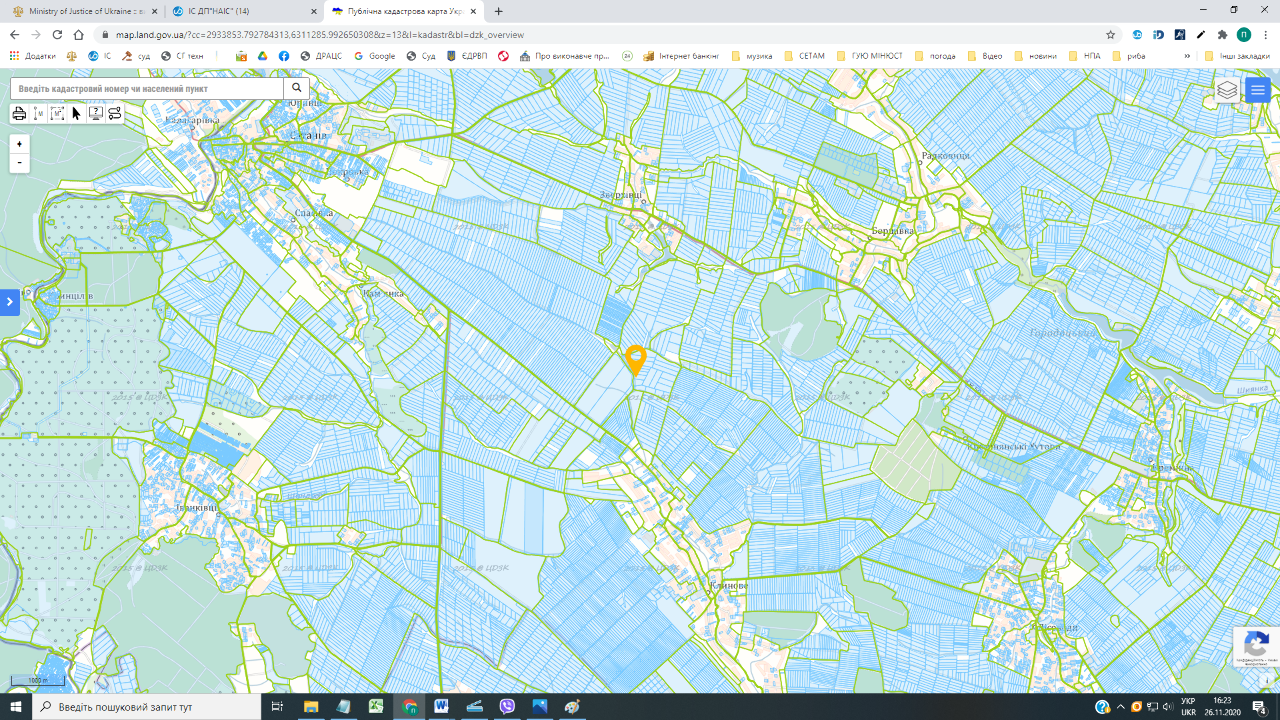Open the Додатки apps bookmark
Image resolution: width=1280 pixels, height=720 pixels.
[33, 56]
